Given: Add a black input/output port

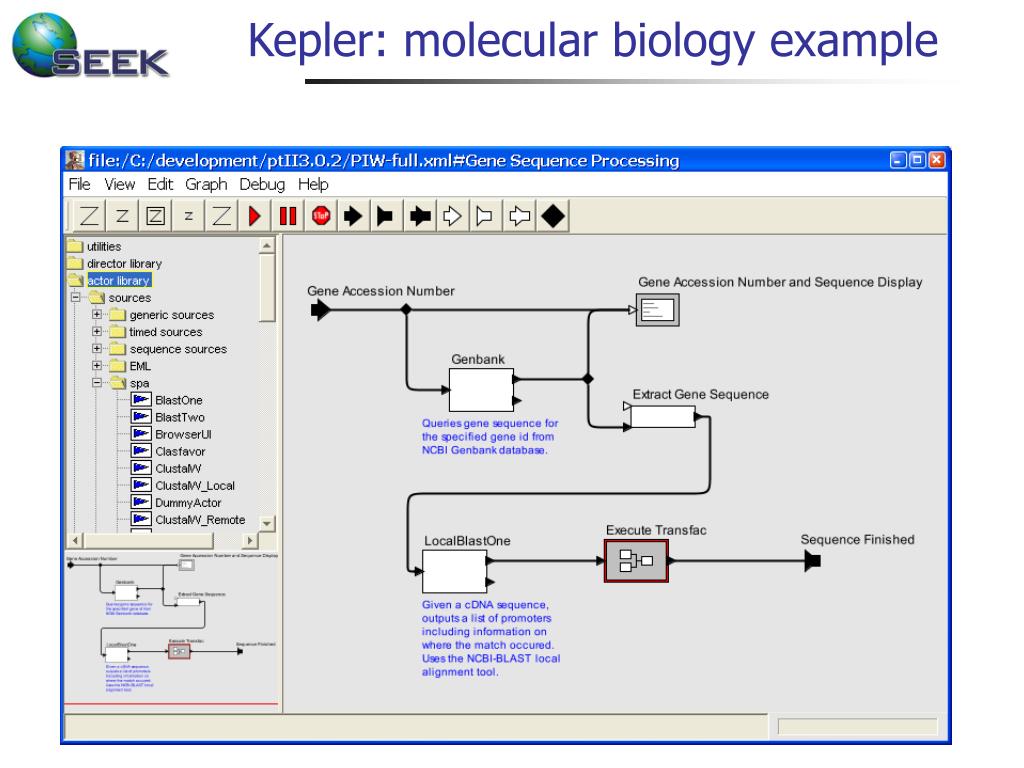Looking at the screenshot, I should click(420, 216).
